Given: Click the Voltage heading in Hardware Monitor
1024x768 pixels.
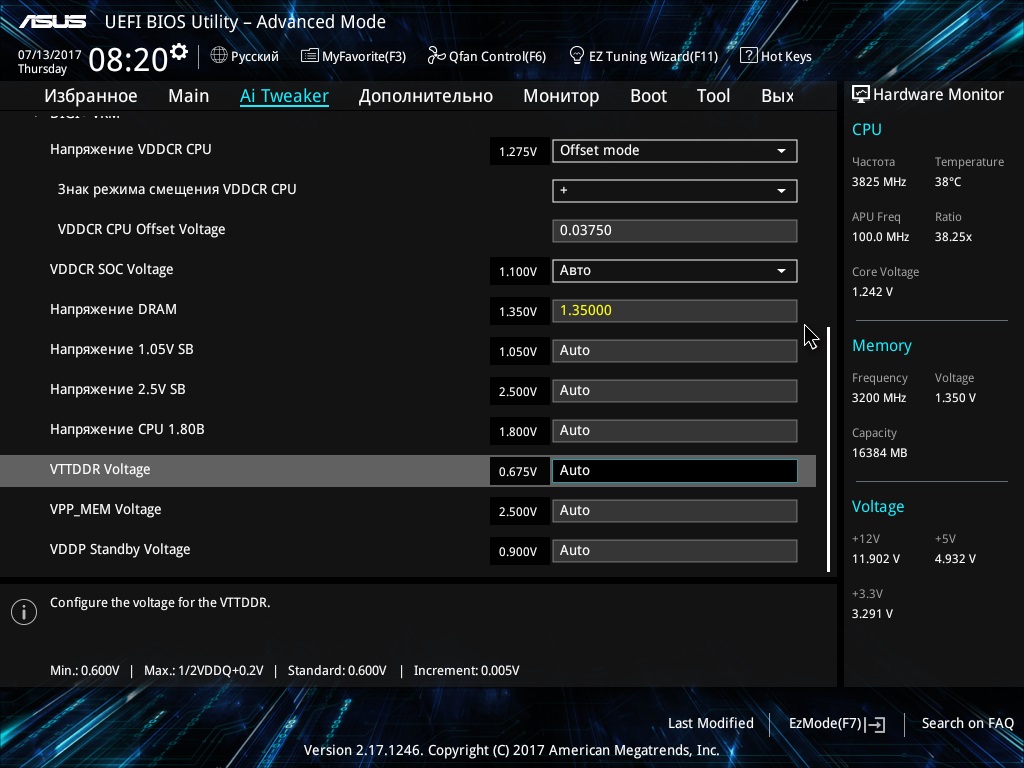Looking at the screenshot, I should 878,507.
